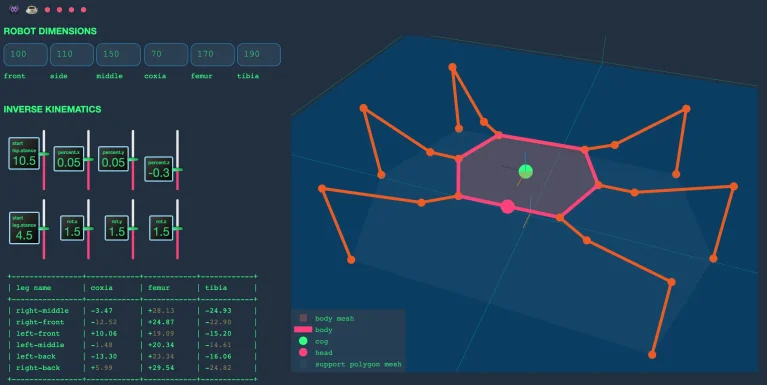The height and width of the screenshot is (385, 767).
Task: Click the hip.stance slider handle at 10.5
Action: click(x=44, y=154)
